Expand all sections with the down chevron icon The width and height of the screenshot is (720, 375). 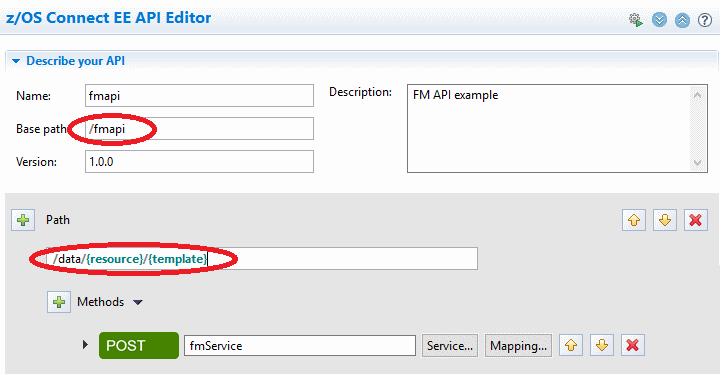coord(659,20)
